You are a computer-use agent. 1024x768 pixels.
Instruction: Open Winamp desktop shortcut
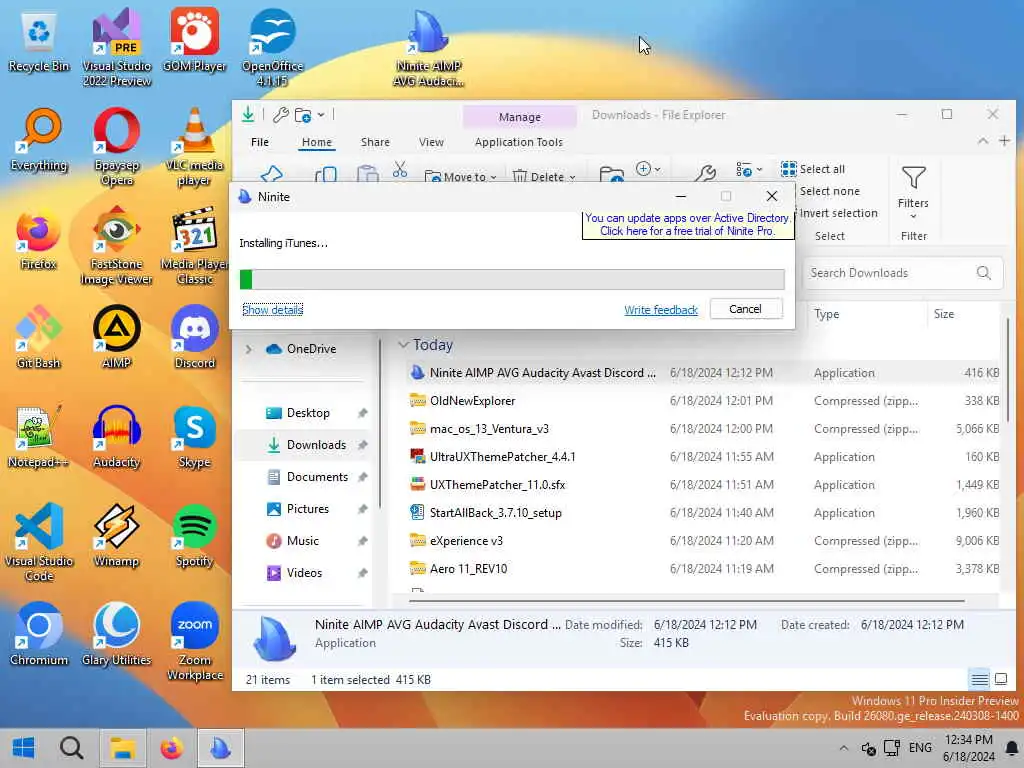coord(116,536)
